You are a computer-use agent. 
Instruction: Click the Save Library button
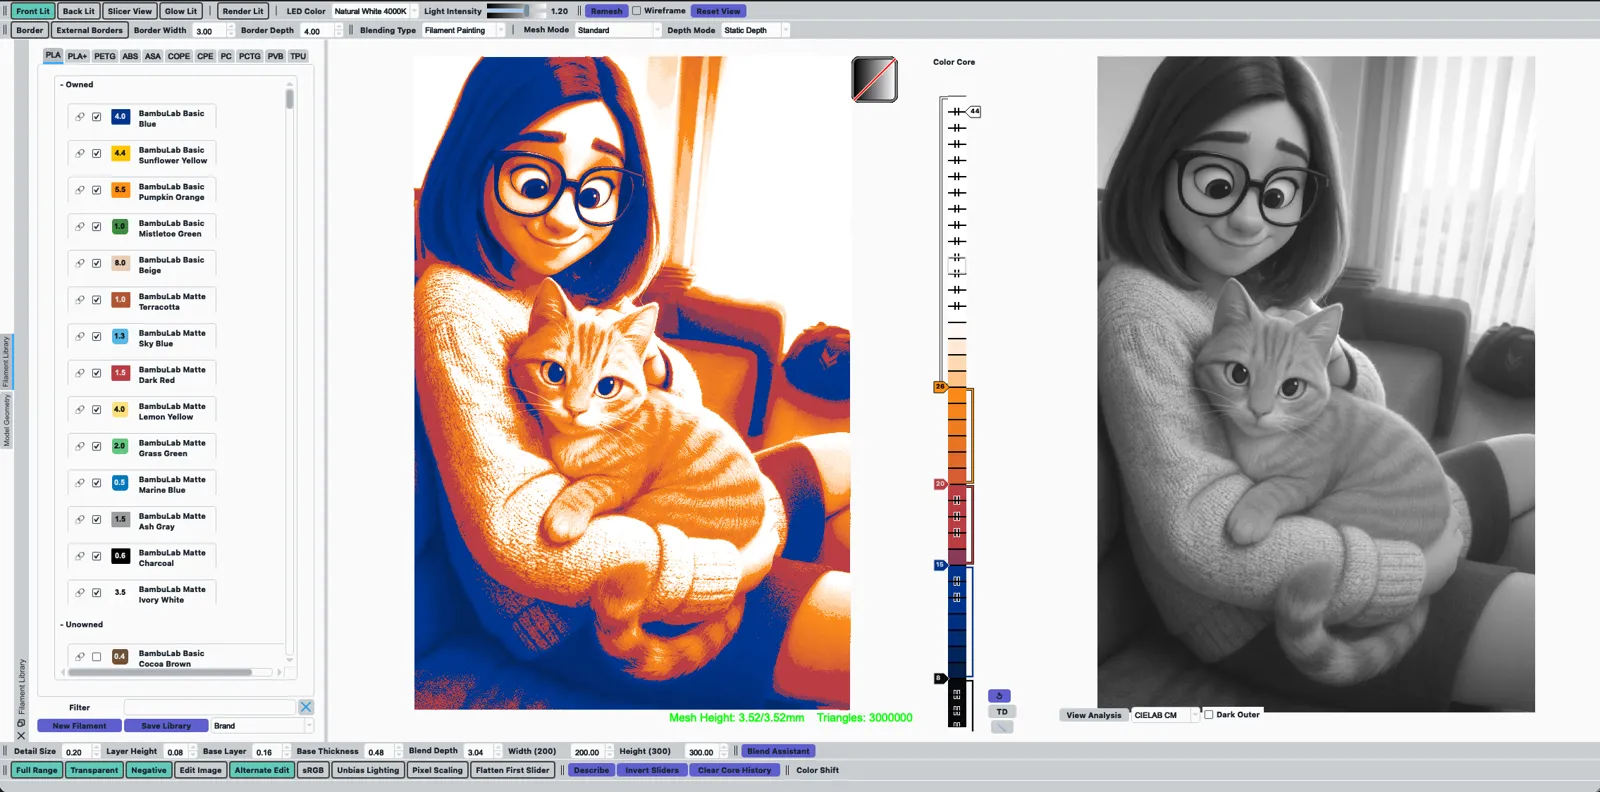(x=166, y=726)
